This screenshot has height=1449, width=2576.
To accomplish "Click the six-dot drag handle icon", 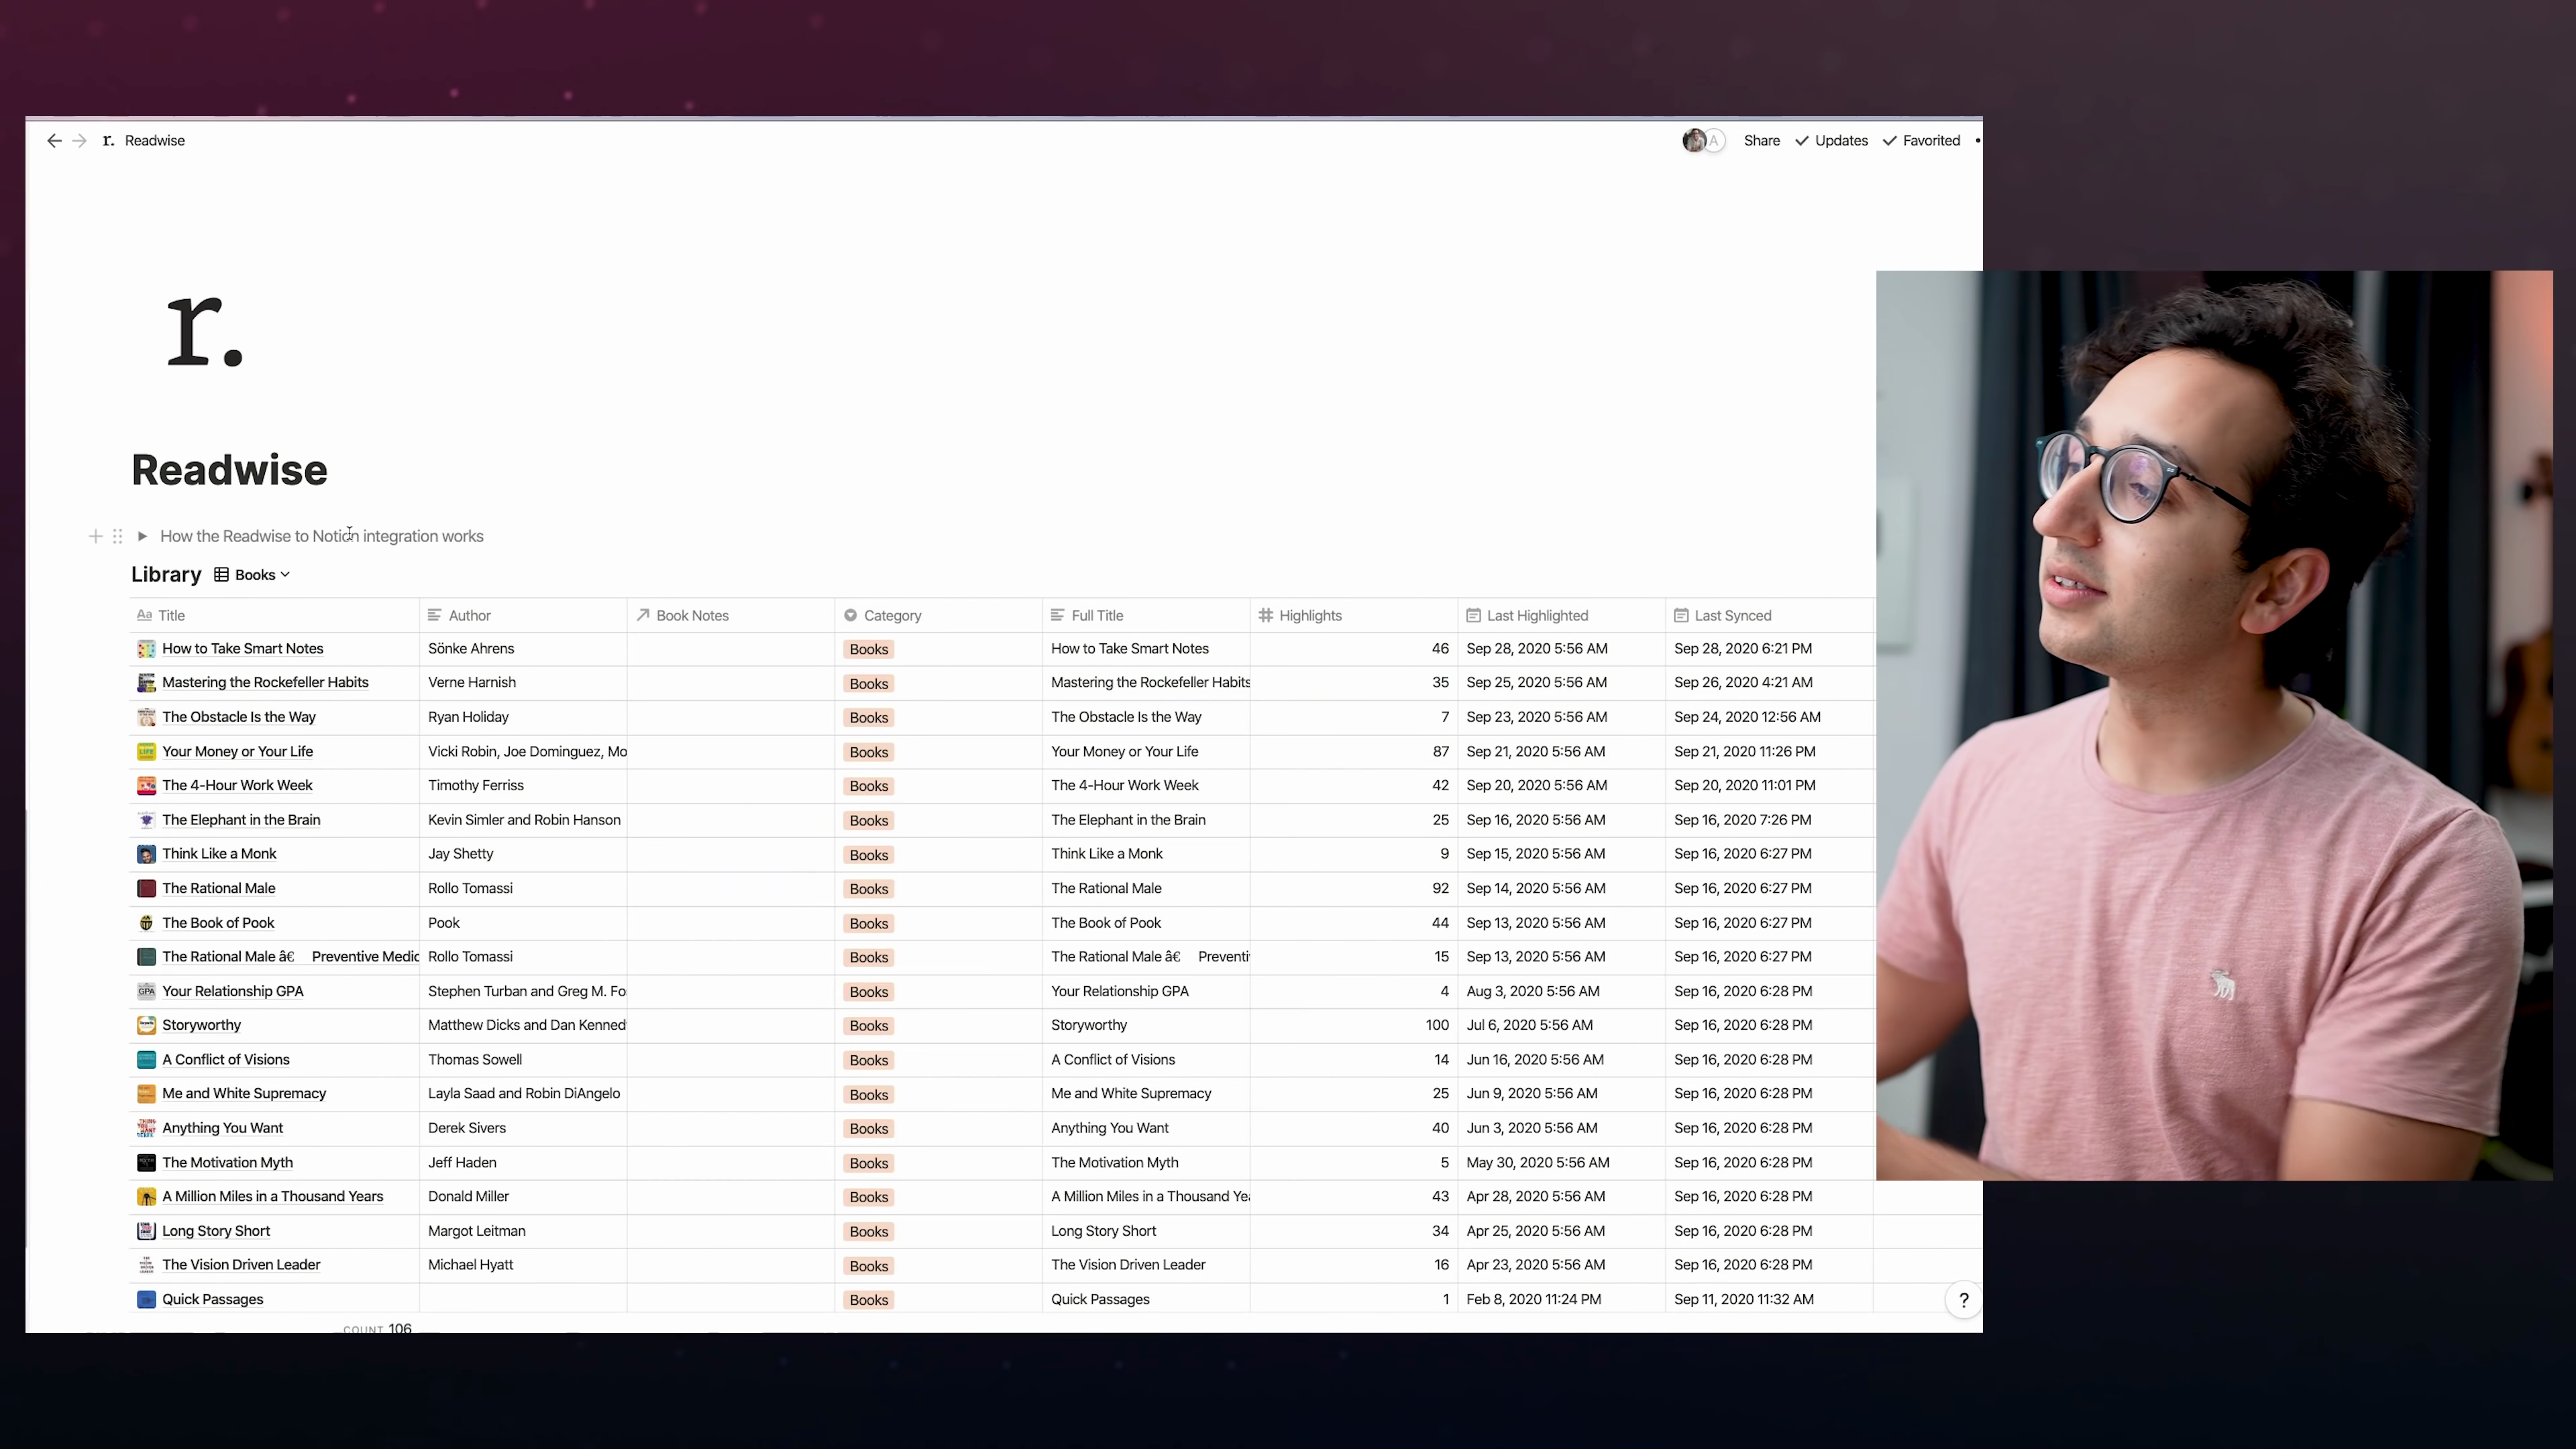I will click(117, 536).
